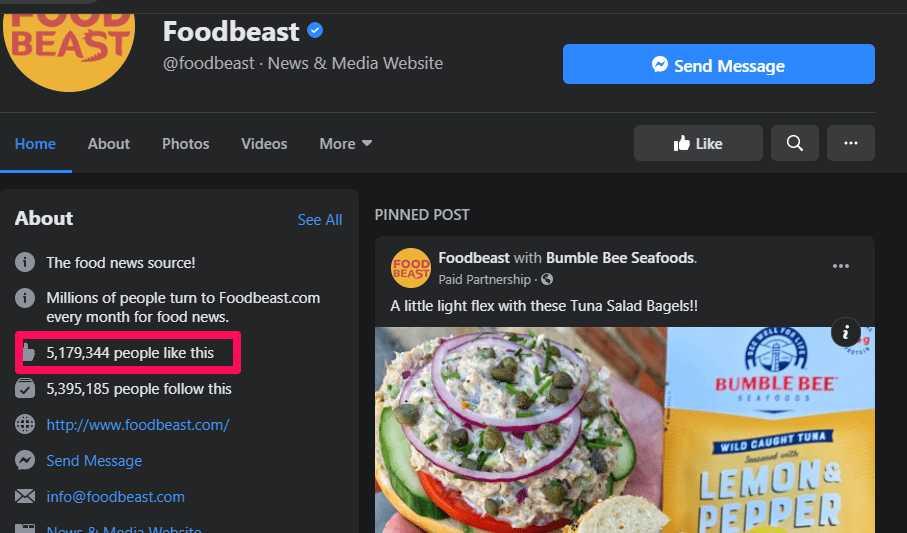Click the thumbs-up icon beside likes count
Screen dimensions: 907x533
(26, 352)
